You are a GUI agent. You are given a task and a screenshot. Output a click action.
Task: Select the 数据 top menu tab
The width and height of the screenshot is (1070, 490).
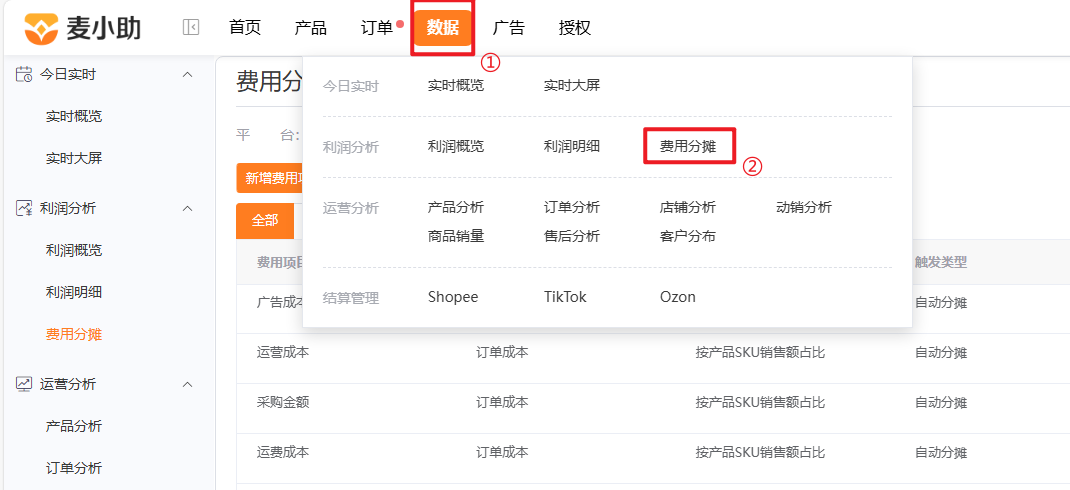443,28
